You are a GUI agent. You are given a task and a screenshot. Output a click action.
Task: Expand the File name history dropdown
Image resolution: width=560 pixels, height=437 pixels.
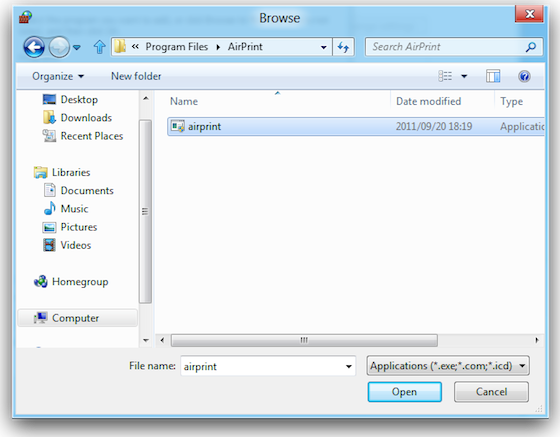(x=349, y=366)
